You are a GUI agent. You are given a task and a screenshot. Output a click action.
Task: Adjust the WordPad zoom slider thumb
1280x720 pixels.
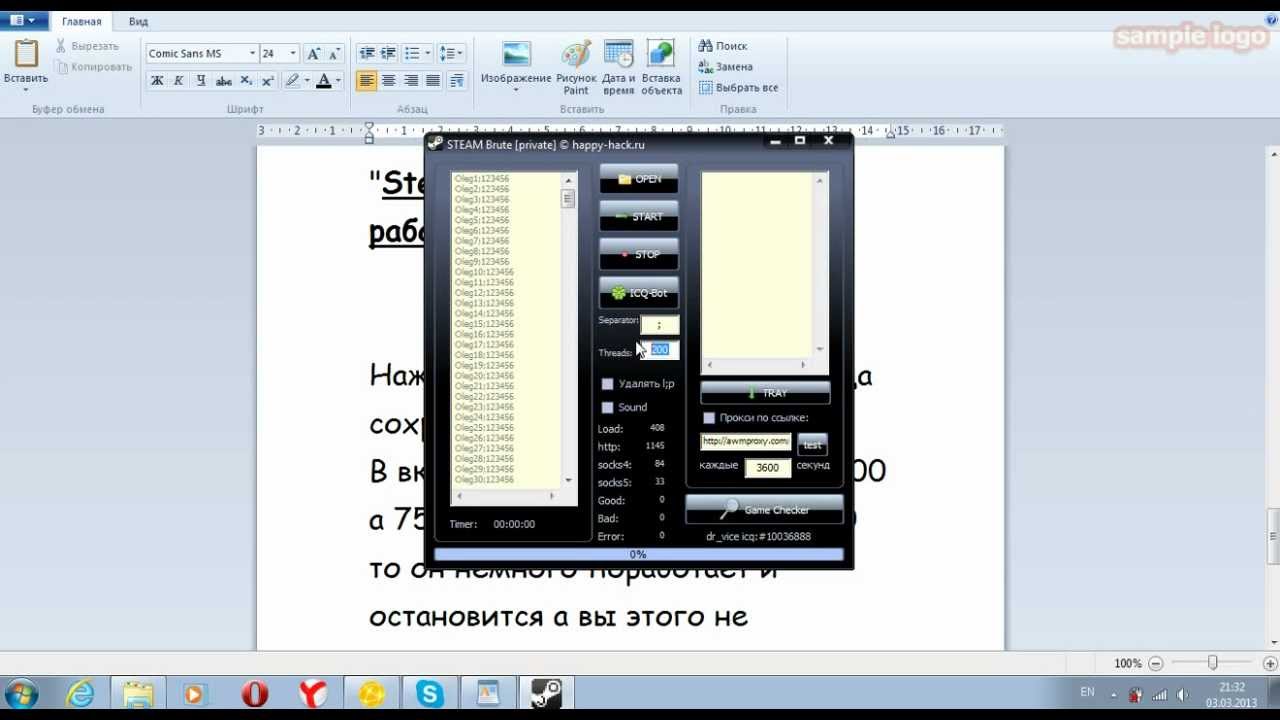click(x=1212, y=663)
